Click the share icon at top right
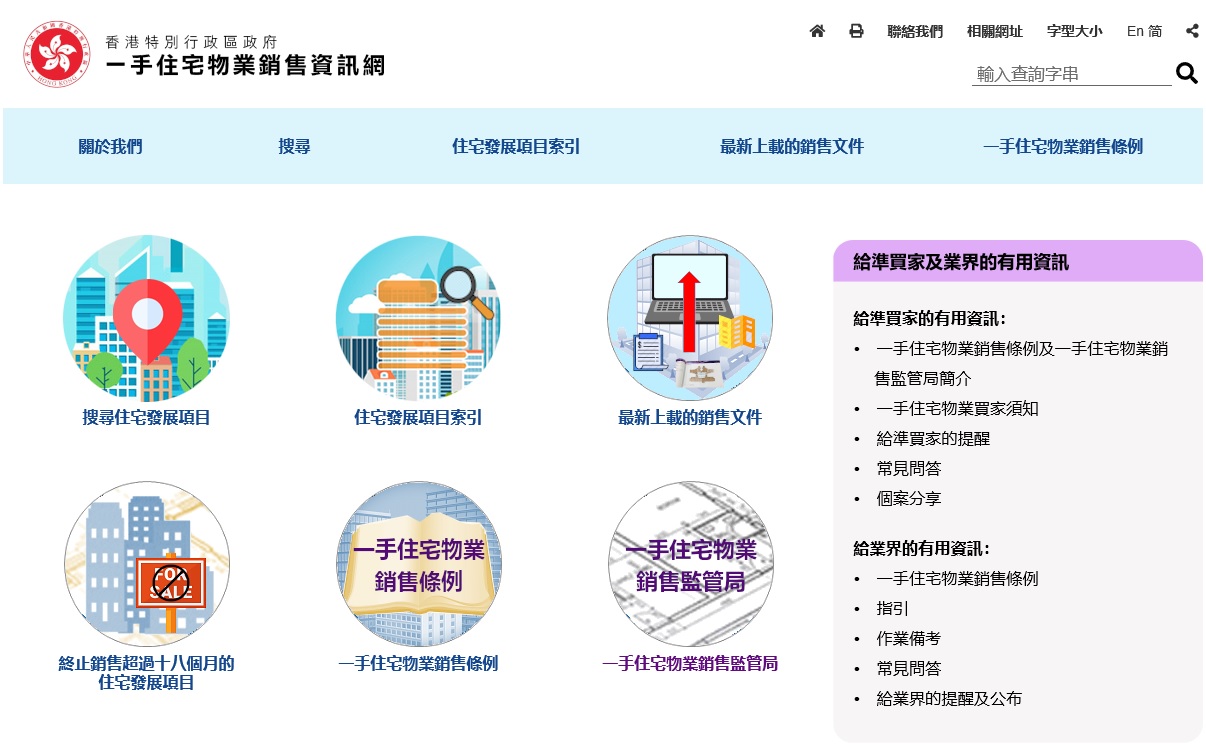1206x746 pixels. 1192,31
